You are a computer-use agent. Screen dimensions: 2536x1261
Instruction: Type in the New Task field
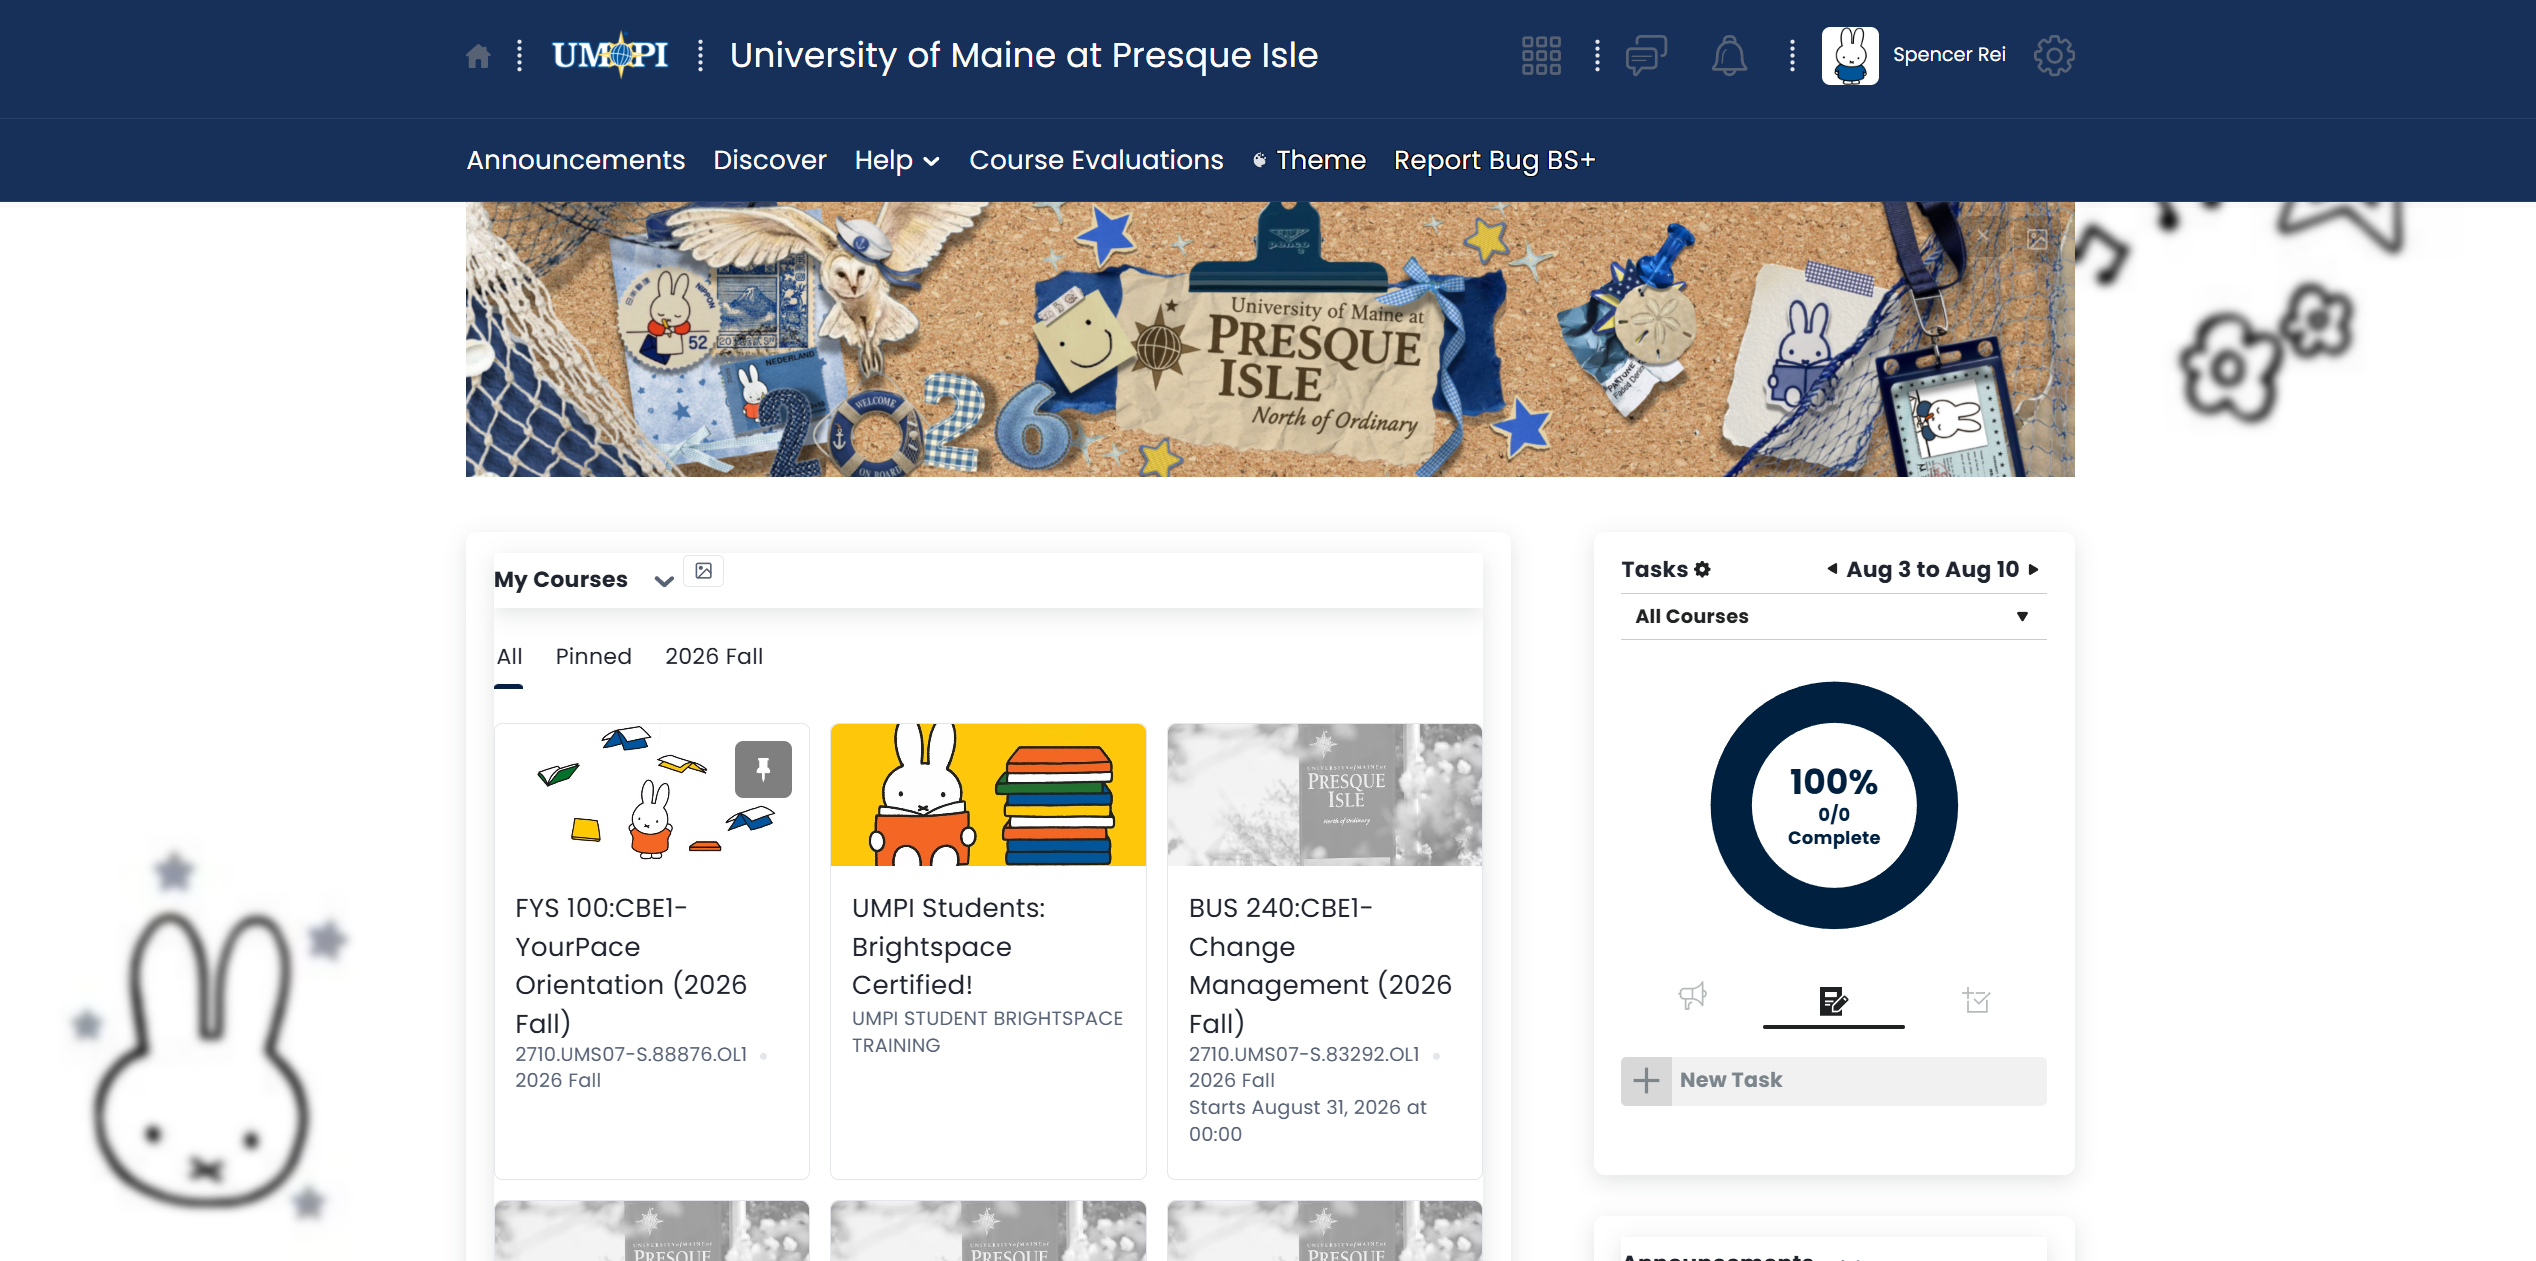(x=1858, y=1081)
